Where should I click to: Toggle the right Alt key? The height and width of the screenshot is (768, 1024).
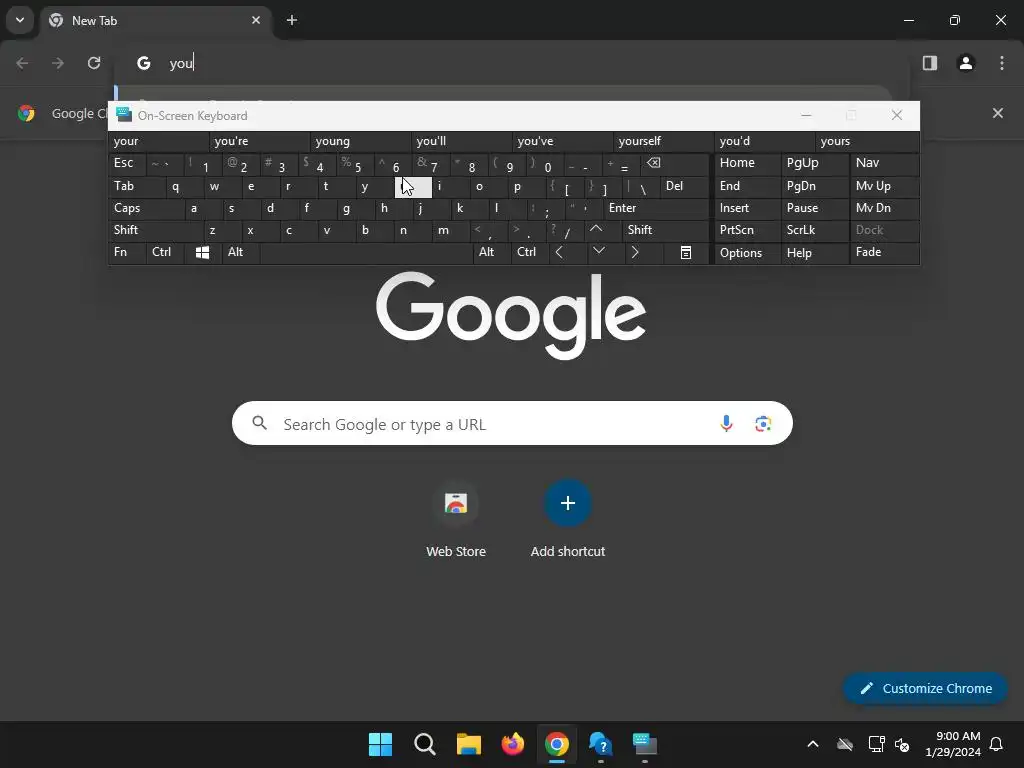pos(492,252)
